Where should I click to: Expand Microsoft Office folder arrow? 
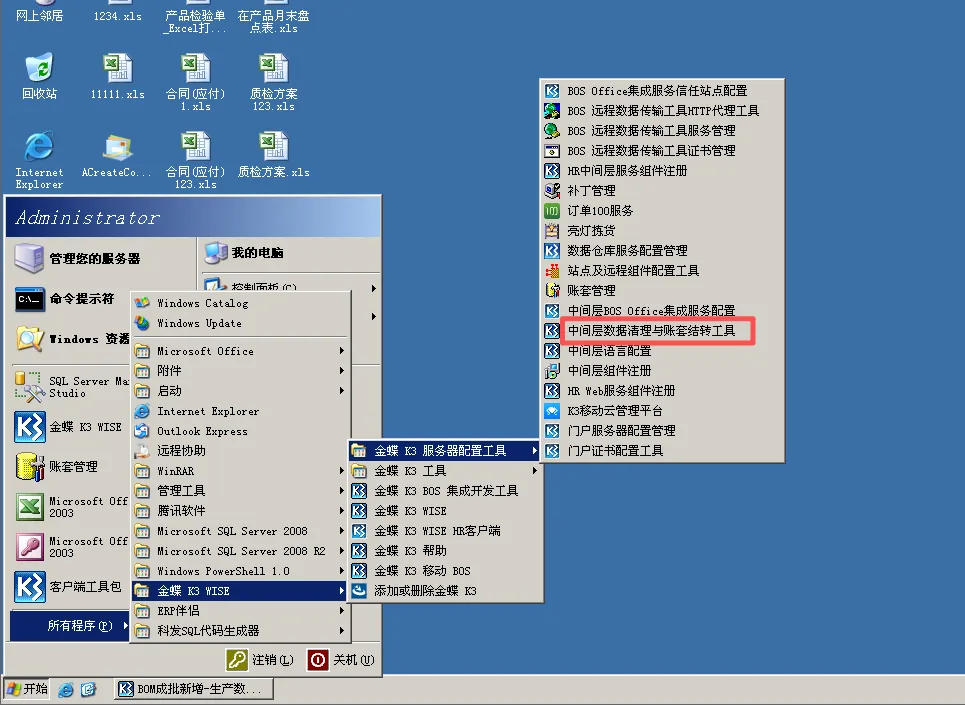(x=341, y=351)
